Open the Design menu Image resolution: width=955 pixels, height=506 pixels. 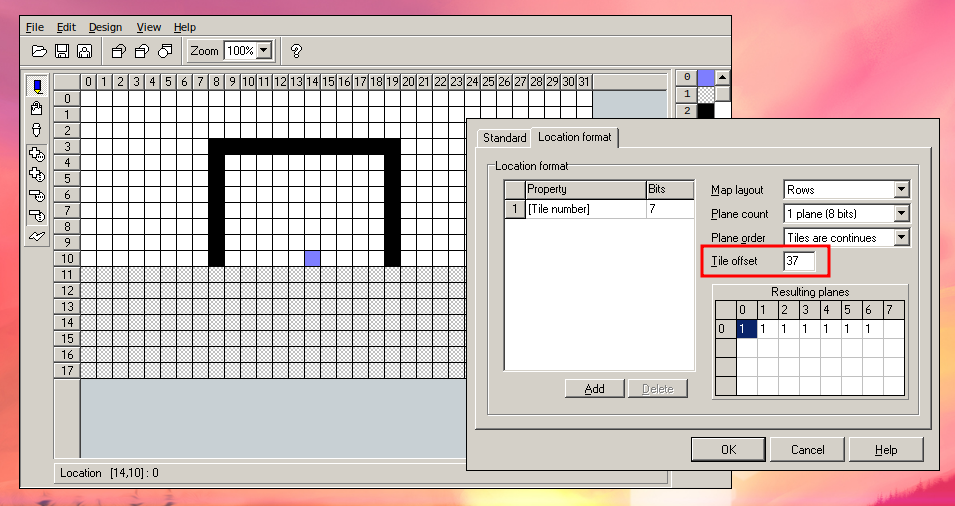(104, 27)
